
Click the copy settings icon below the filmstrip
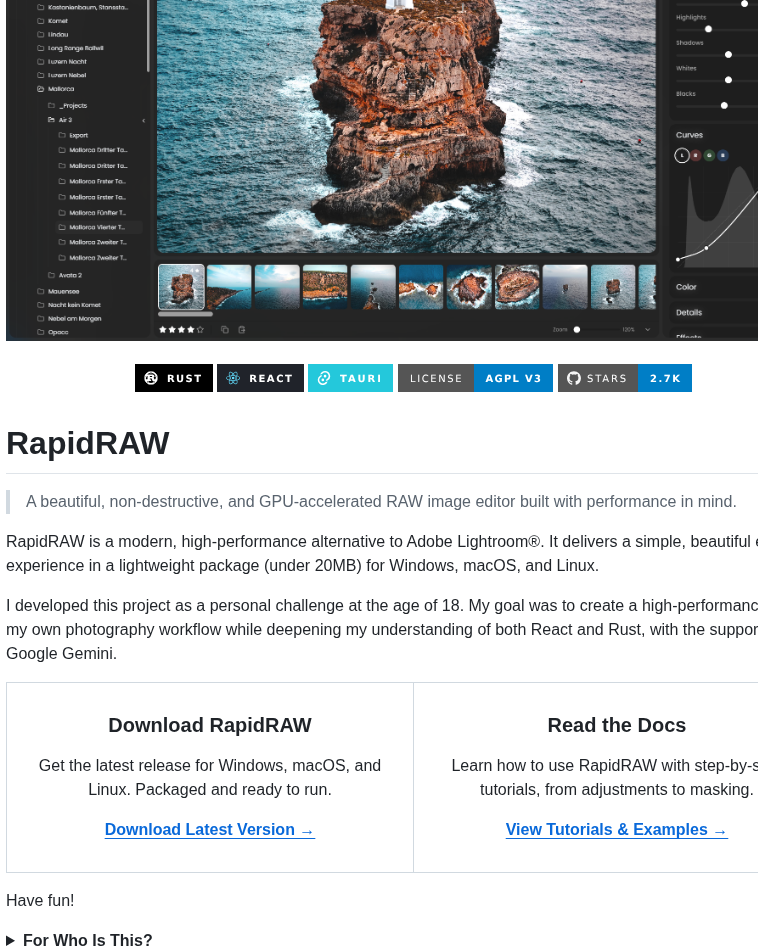coord(225,330)
